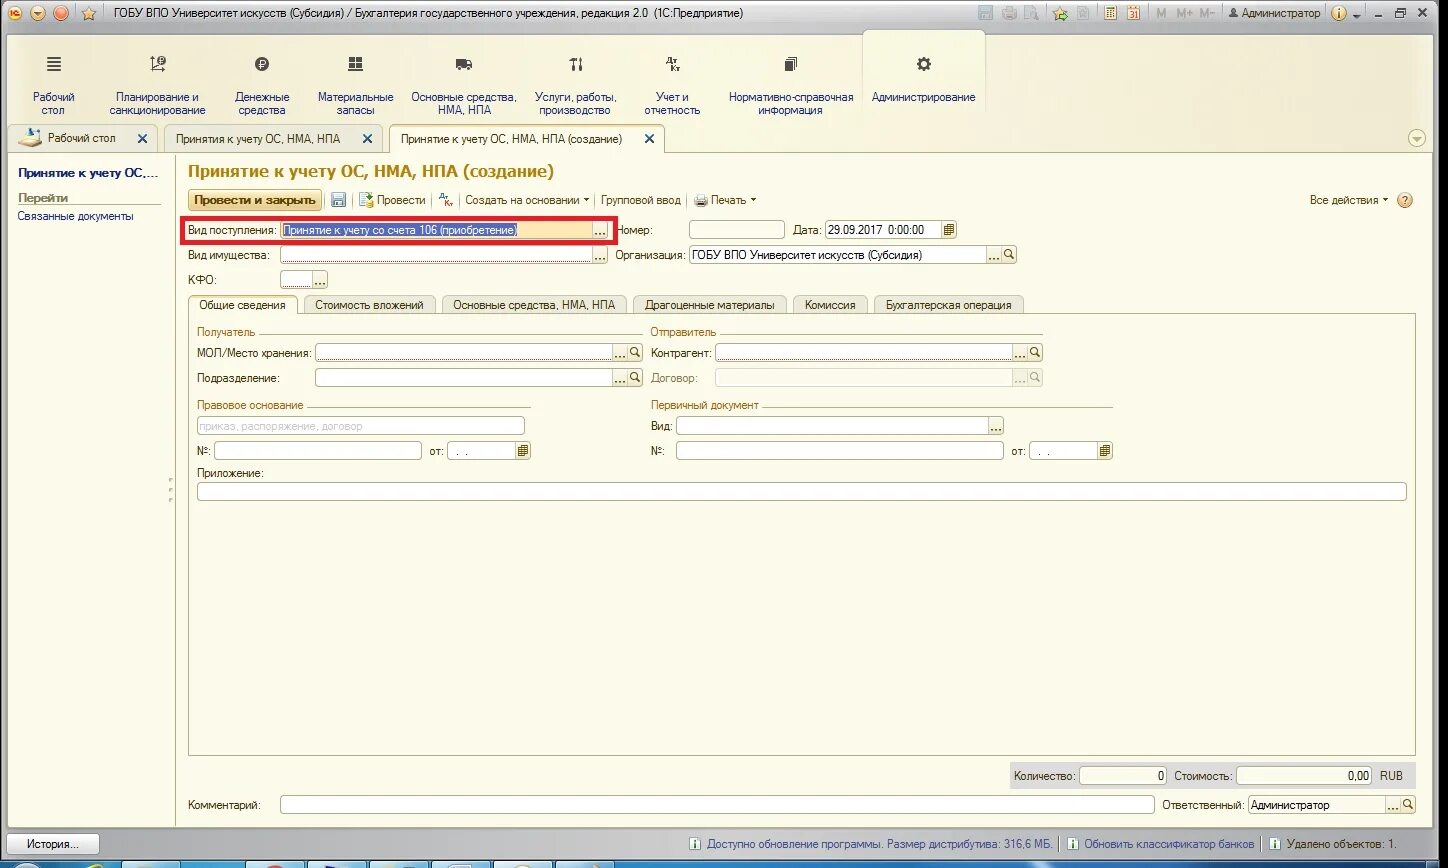Open Администрирование section
The image size is (1448, 868).
pyautogui.click(x=923, y=80)
